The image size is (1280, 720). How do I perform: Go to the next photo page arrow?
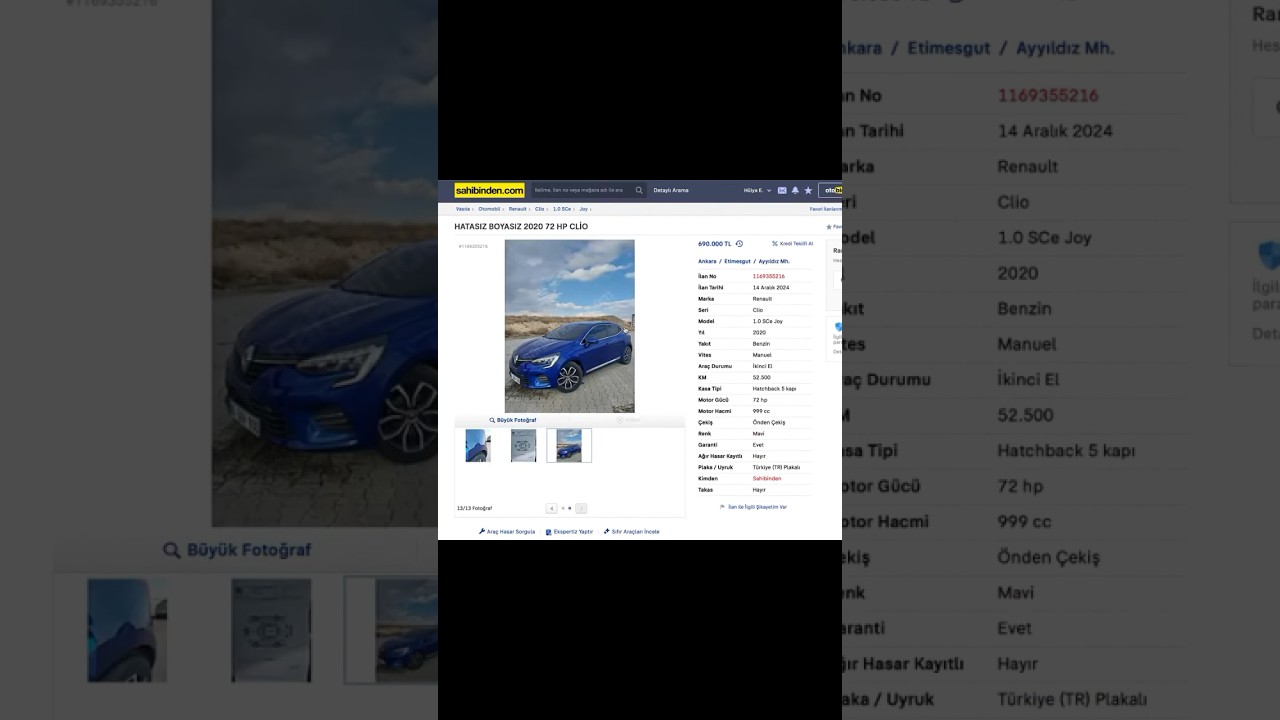(x=581, y=508)
